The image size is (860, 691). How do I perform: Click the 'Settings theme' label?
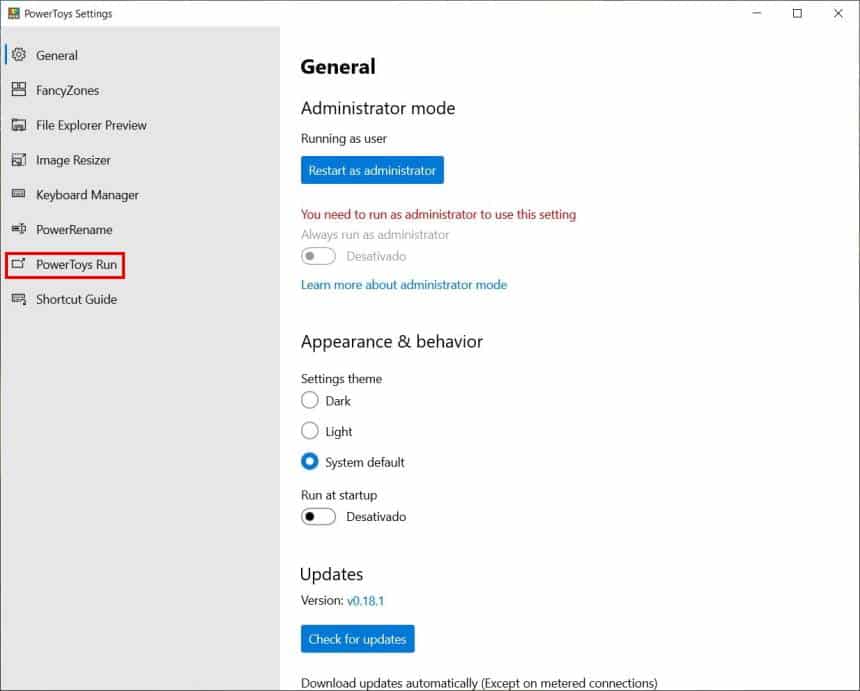click(x=341, y=379)
